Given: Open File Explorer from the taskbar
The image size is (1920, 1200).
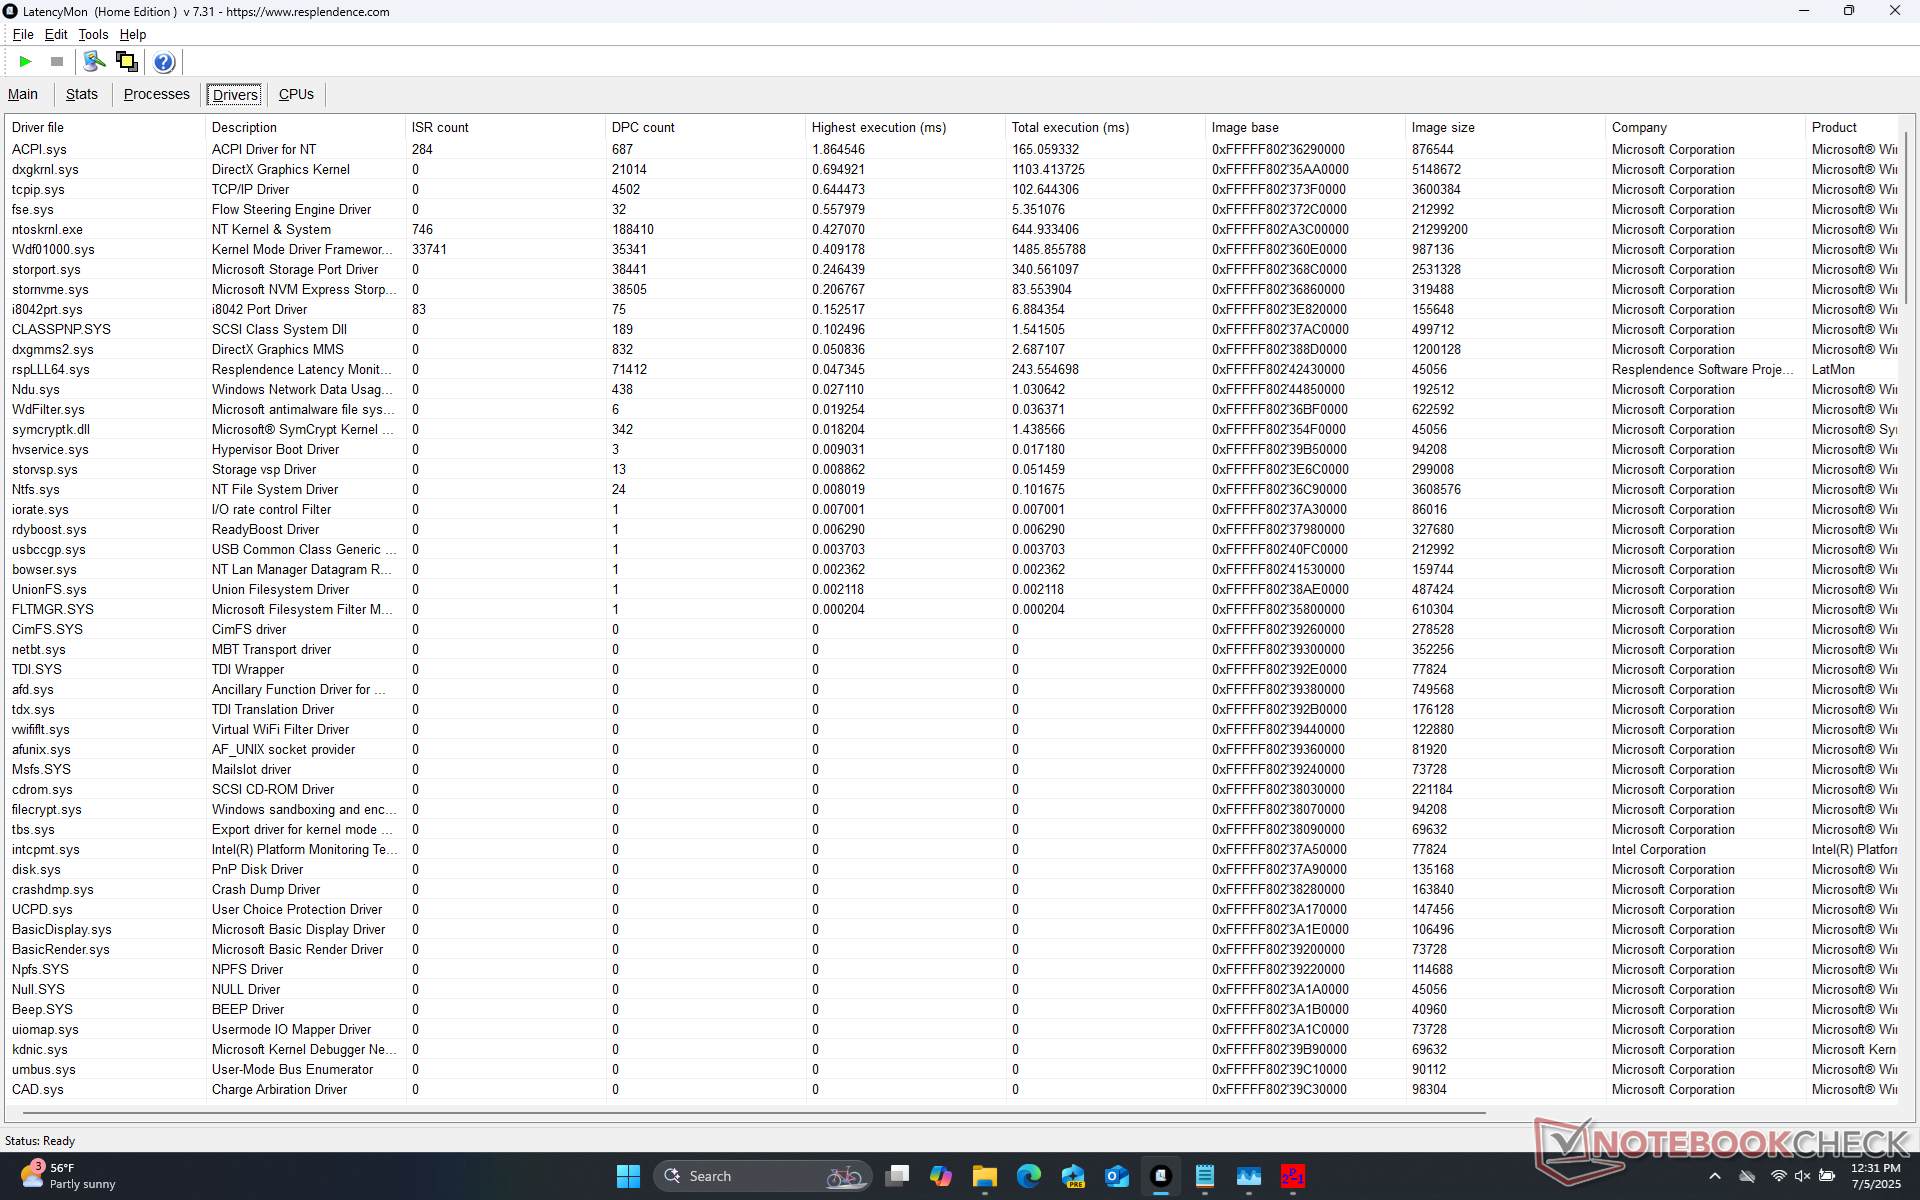Looking at the screenshot, I should [x=984, y=1176].
